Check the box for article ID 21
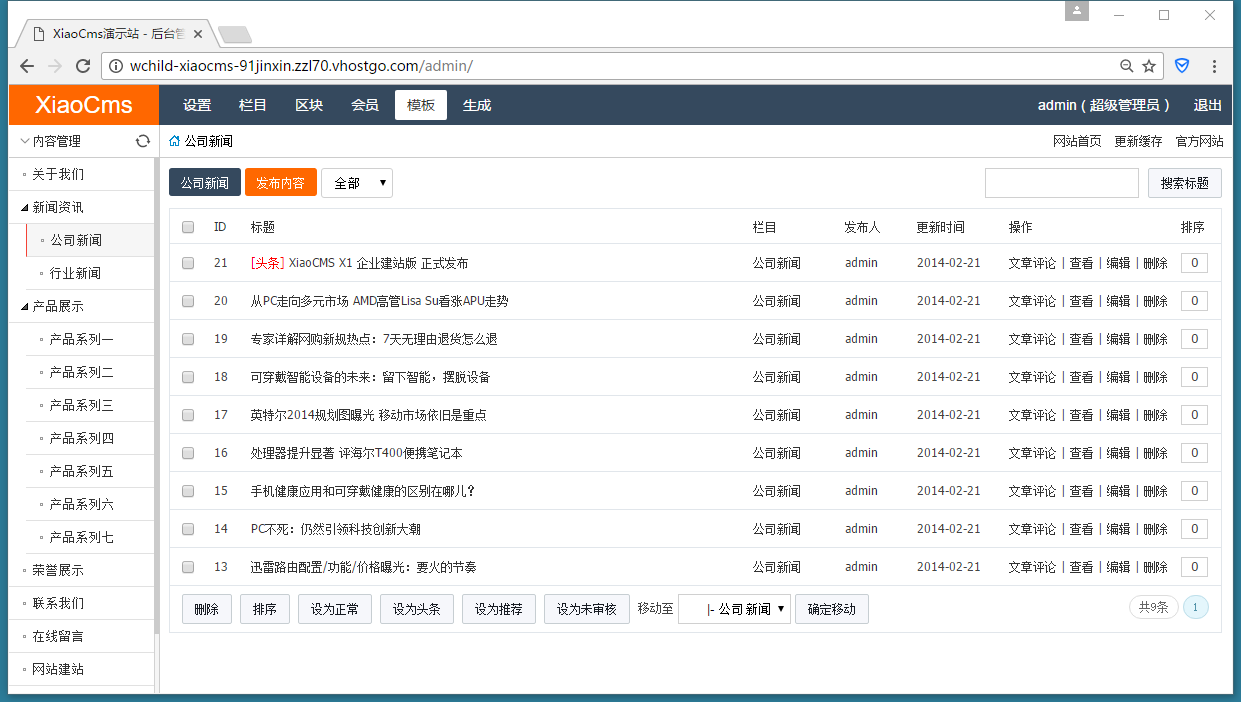 pos(188,263)
